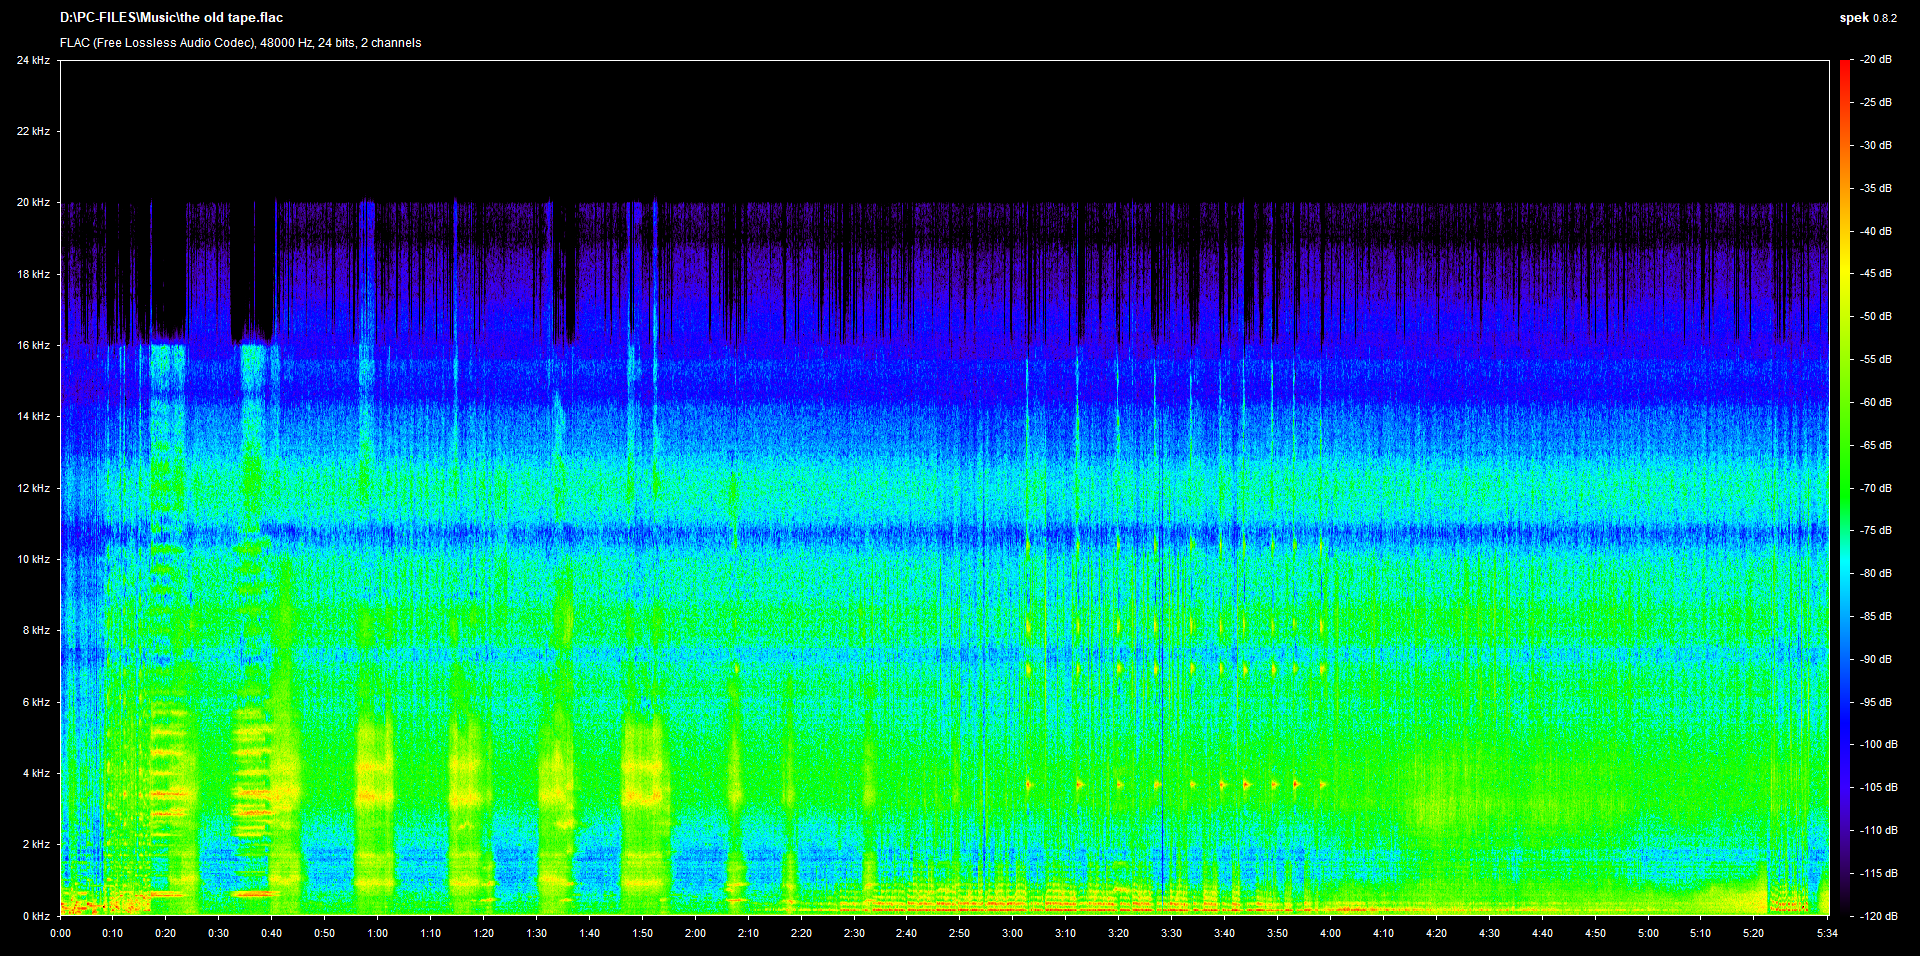Click the 0 kHz frequency axis label
This screenshot has height=956, width=1920.
(36, 916)
